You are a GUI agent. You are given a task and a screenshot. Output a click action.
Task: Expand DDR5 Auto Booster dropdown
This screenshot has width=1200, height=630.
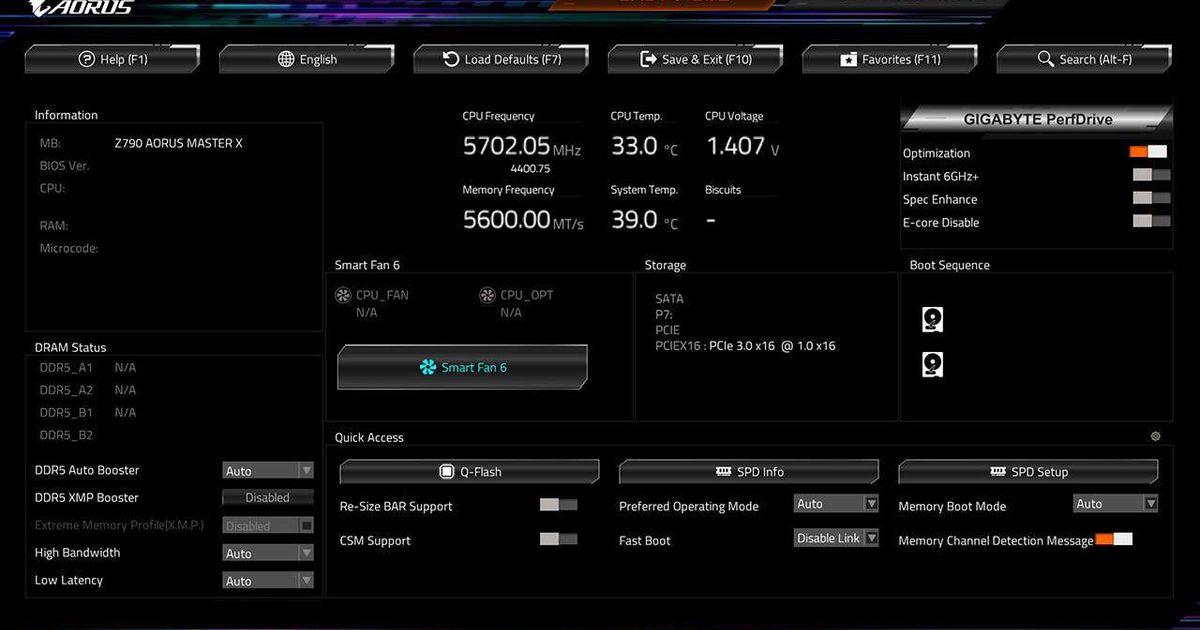tap(267, 470)
